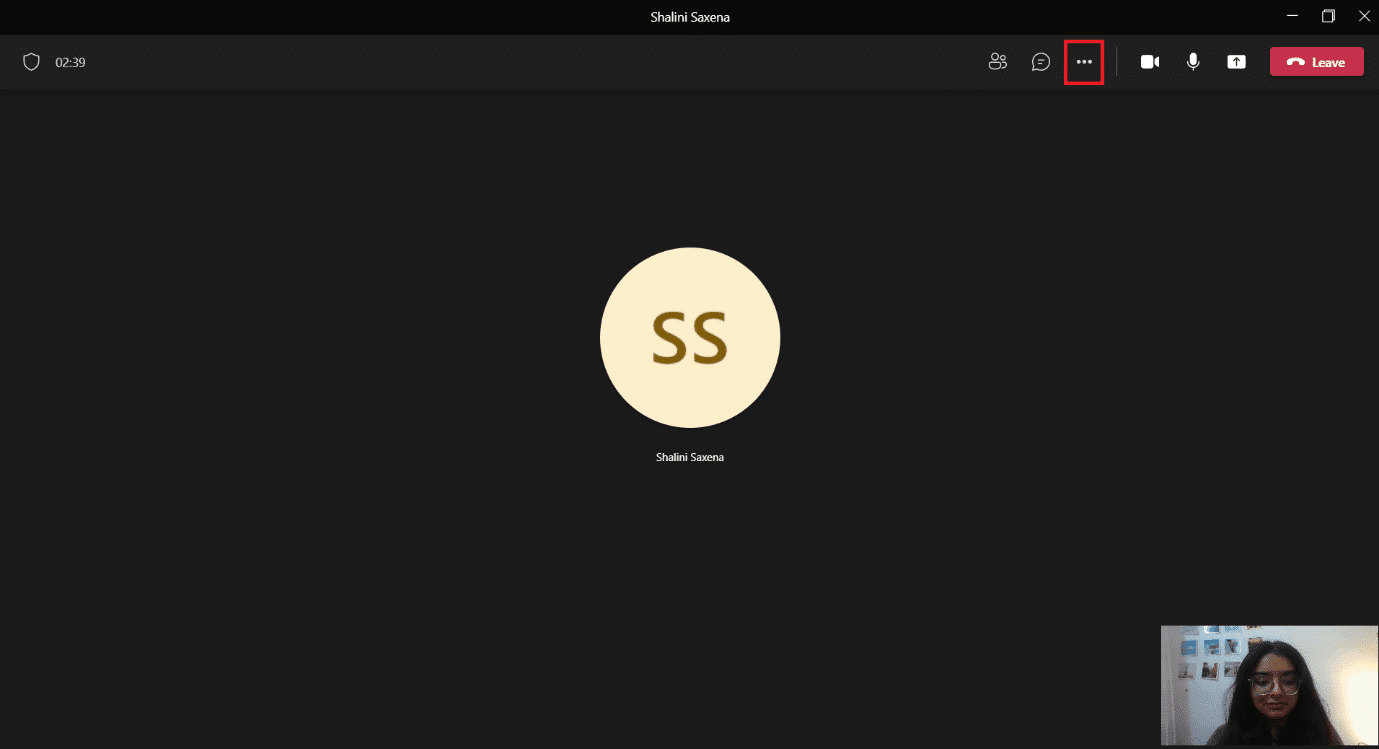
Task: Click the shield meeting security icon
Action: point(31,62)
